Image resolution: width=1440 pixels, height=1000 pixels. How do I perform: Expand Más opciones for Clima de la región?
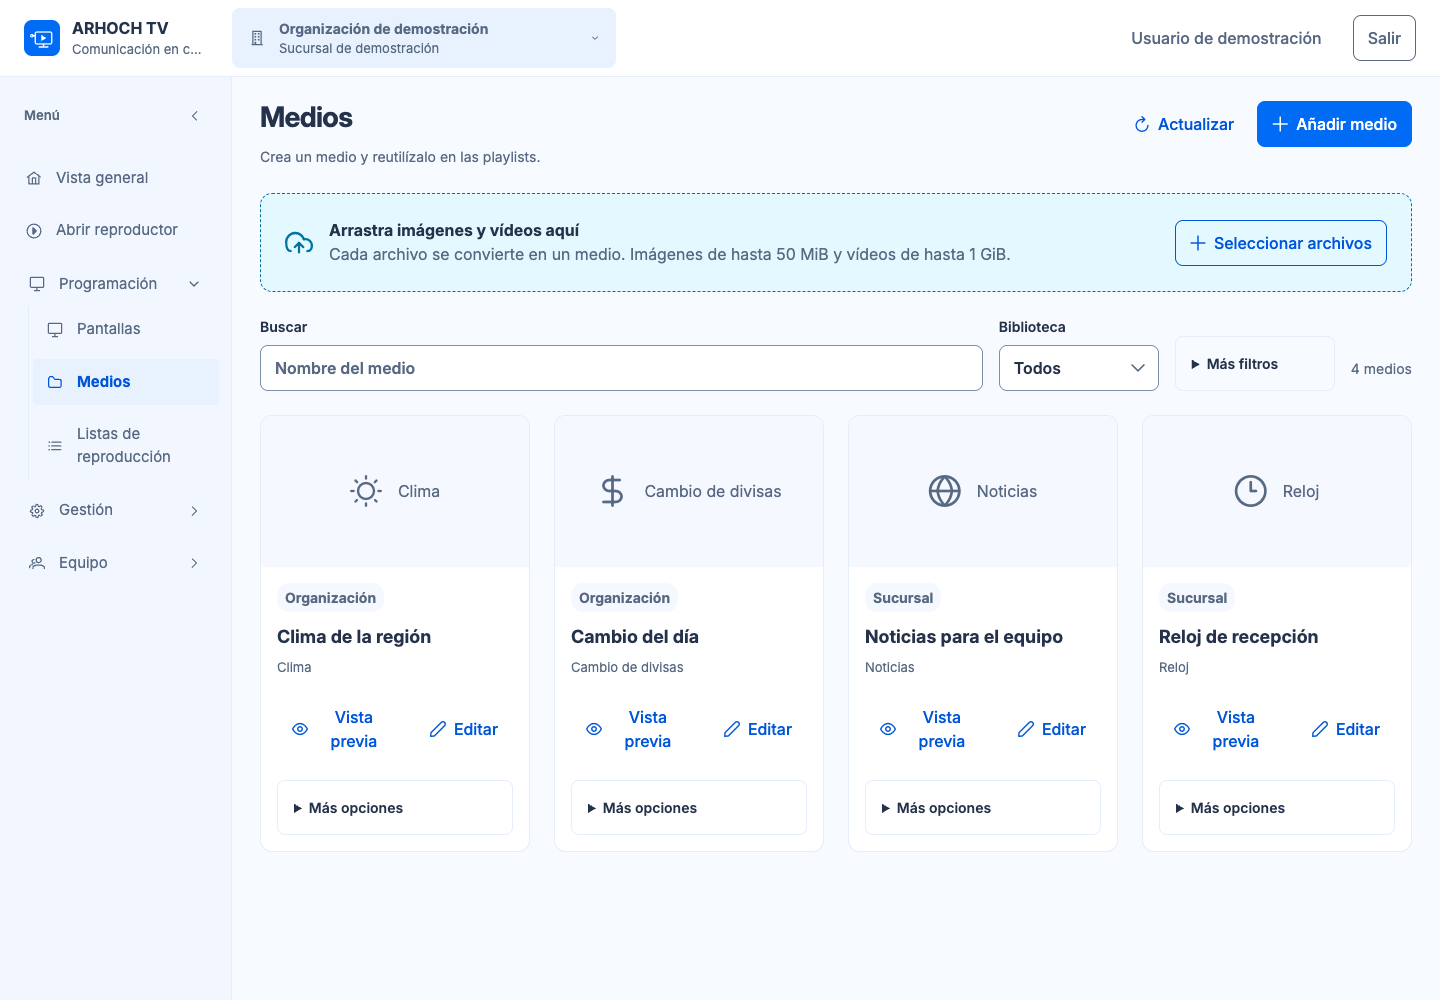(x=395, y=808)
